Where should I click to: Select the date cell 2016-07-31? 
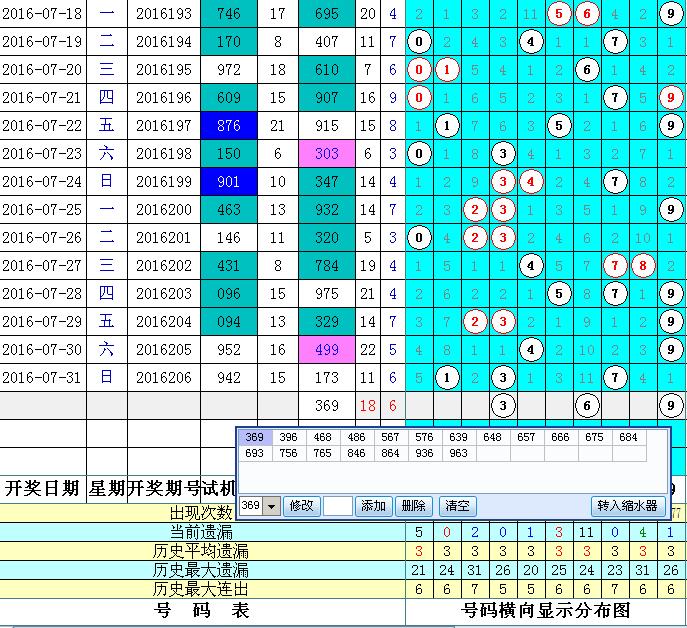(42, 378)
